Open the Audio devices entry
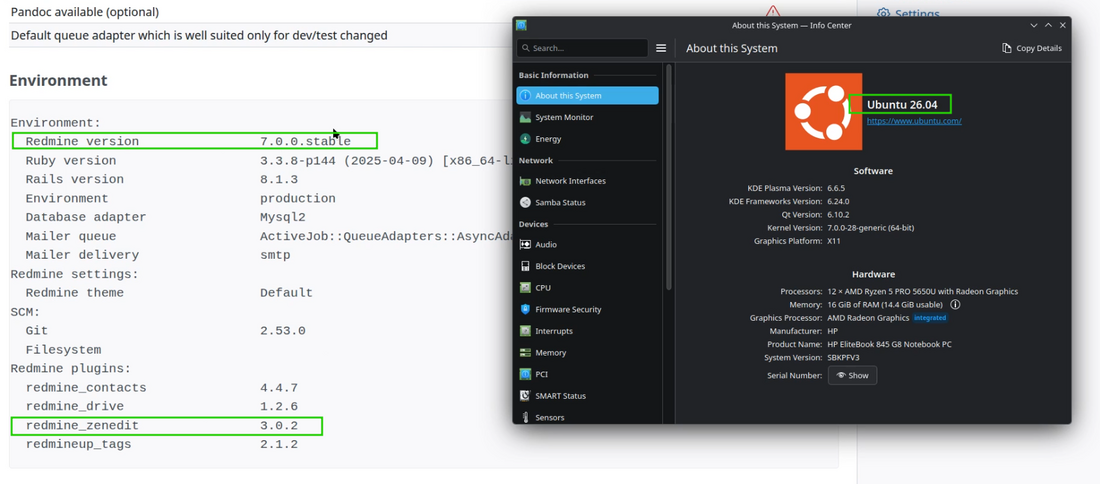1100x484 pixels. click(x=587, y=245)
